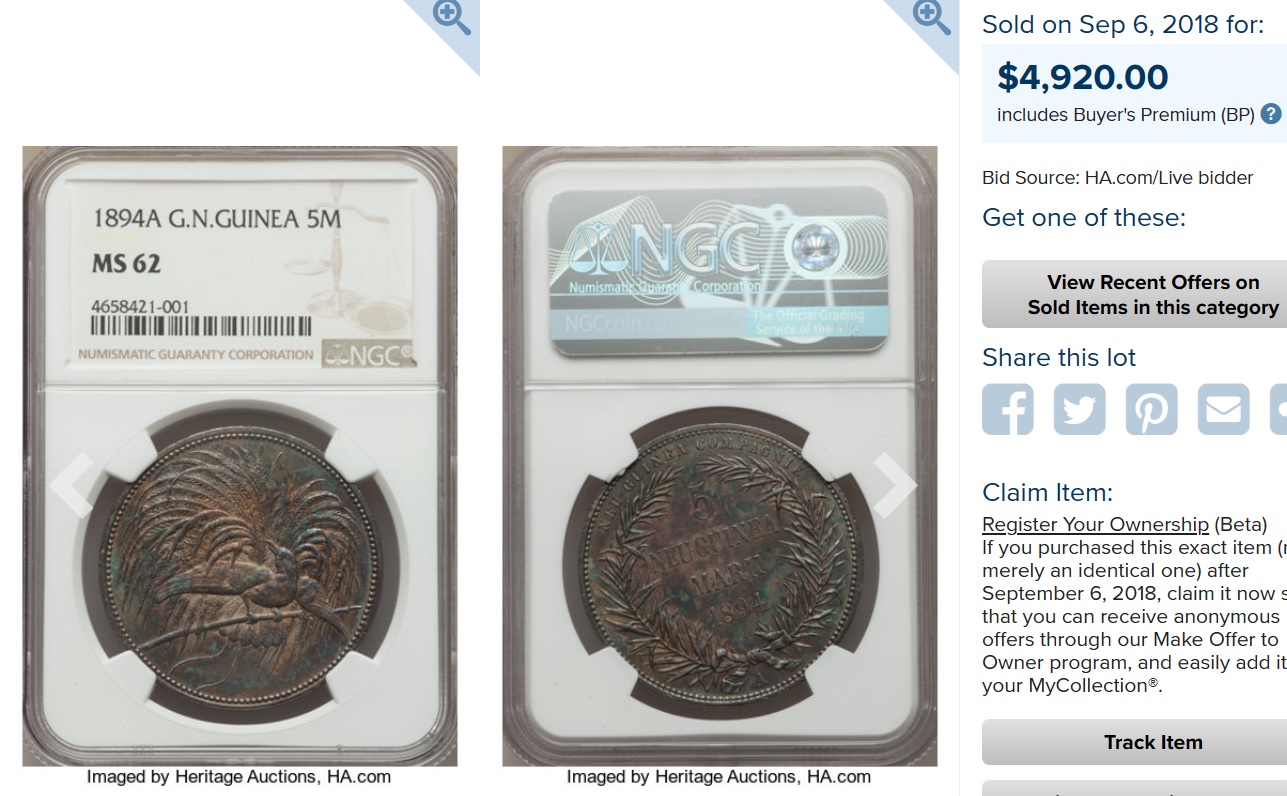Viewport: 1287px width, 796px height.
Task: Click the partially visible last share icon
Action: (x=1278, y=409)
